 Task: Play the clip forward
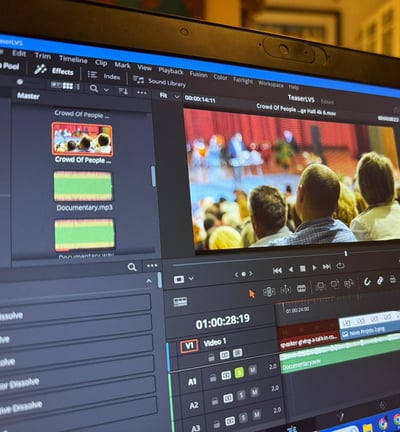(x=314, y=268)
